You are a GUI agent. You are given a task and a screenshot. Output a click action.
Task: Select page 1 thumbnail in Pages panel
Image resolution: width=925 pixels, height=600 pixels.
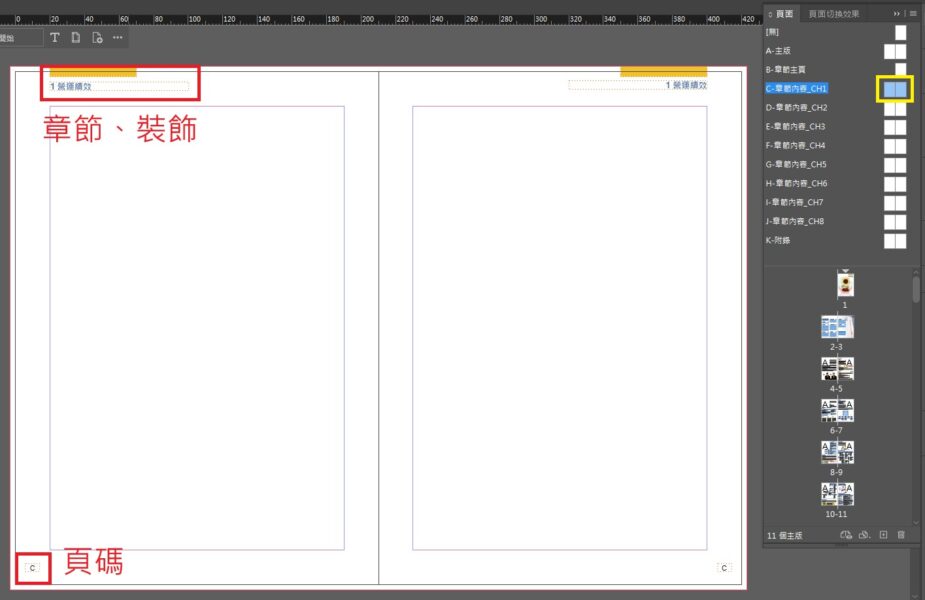click(845, 284)
